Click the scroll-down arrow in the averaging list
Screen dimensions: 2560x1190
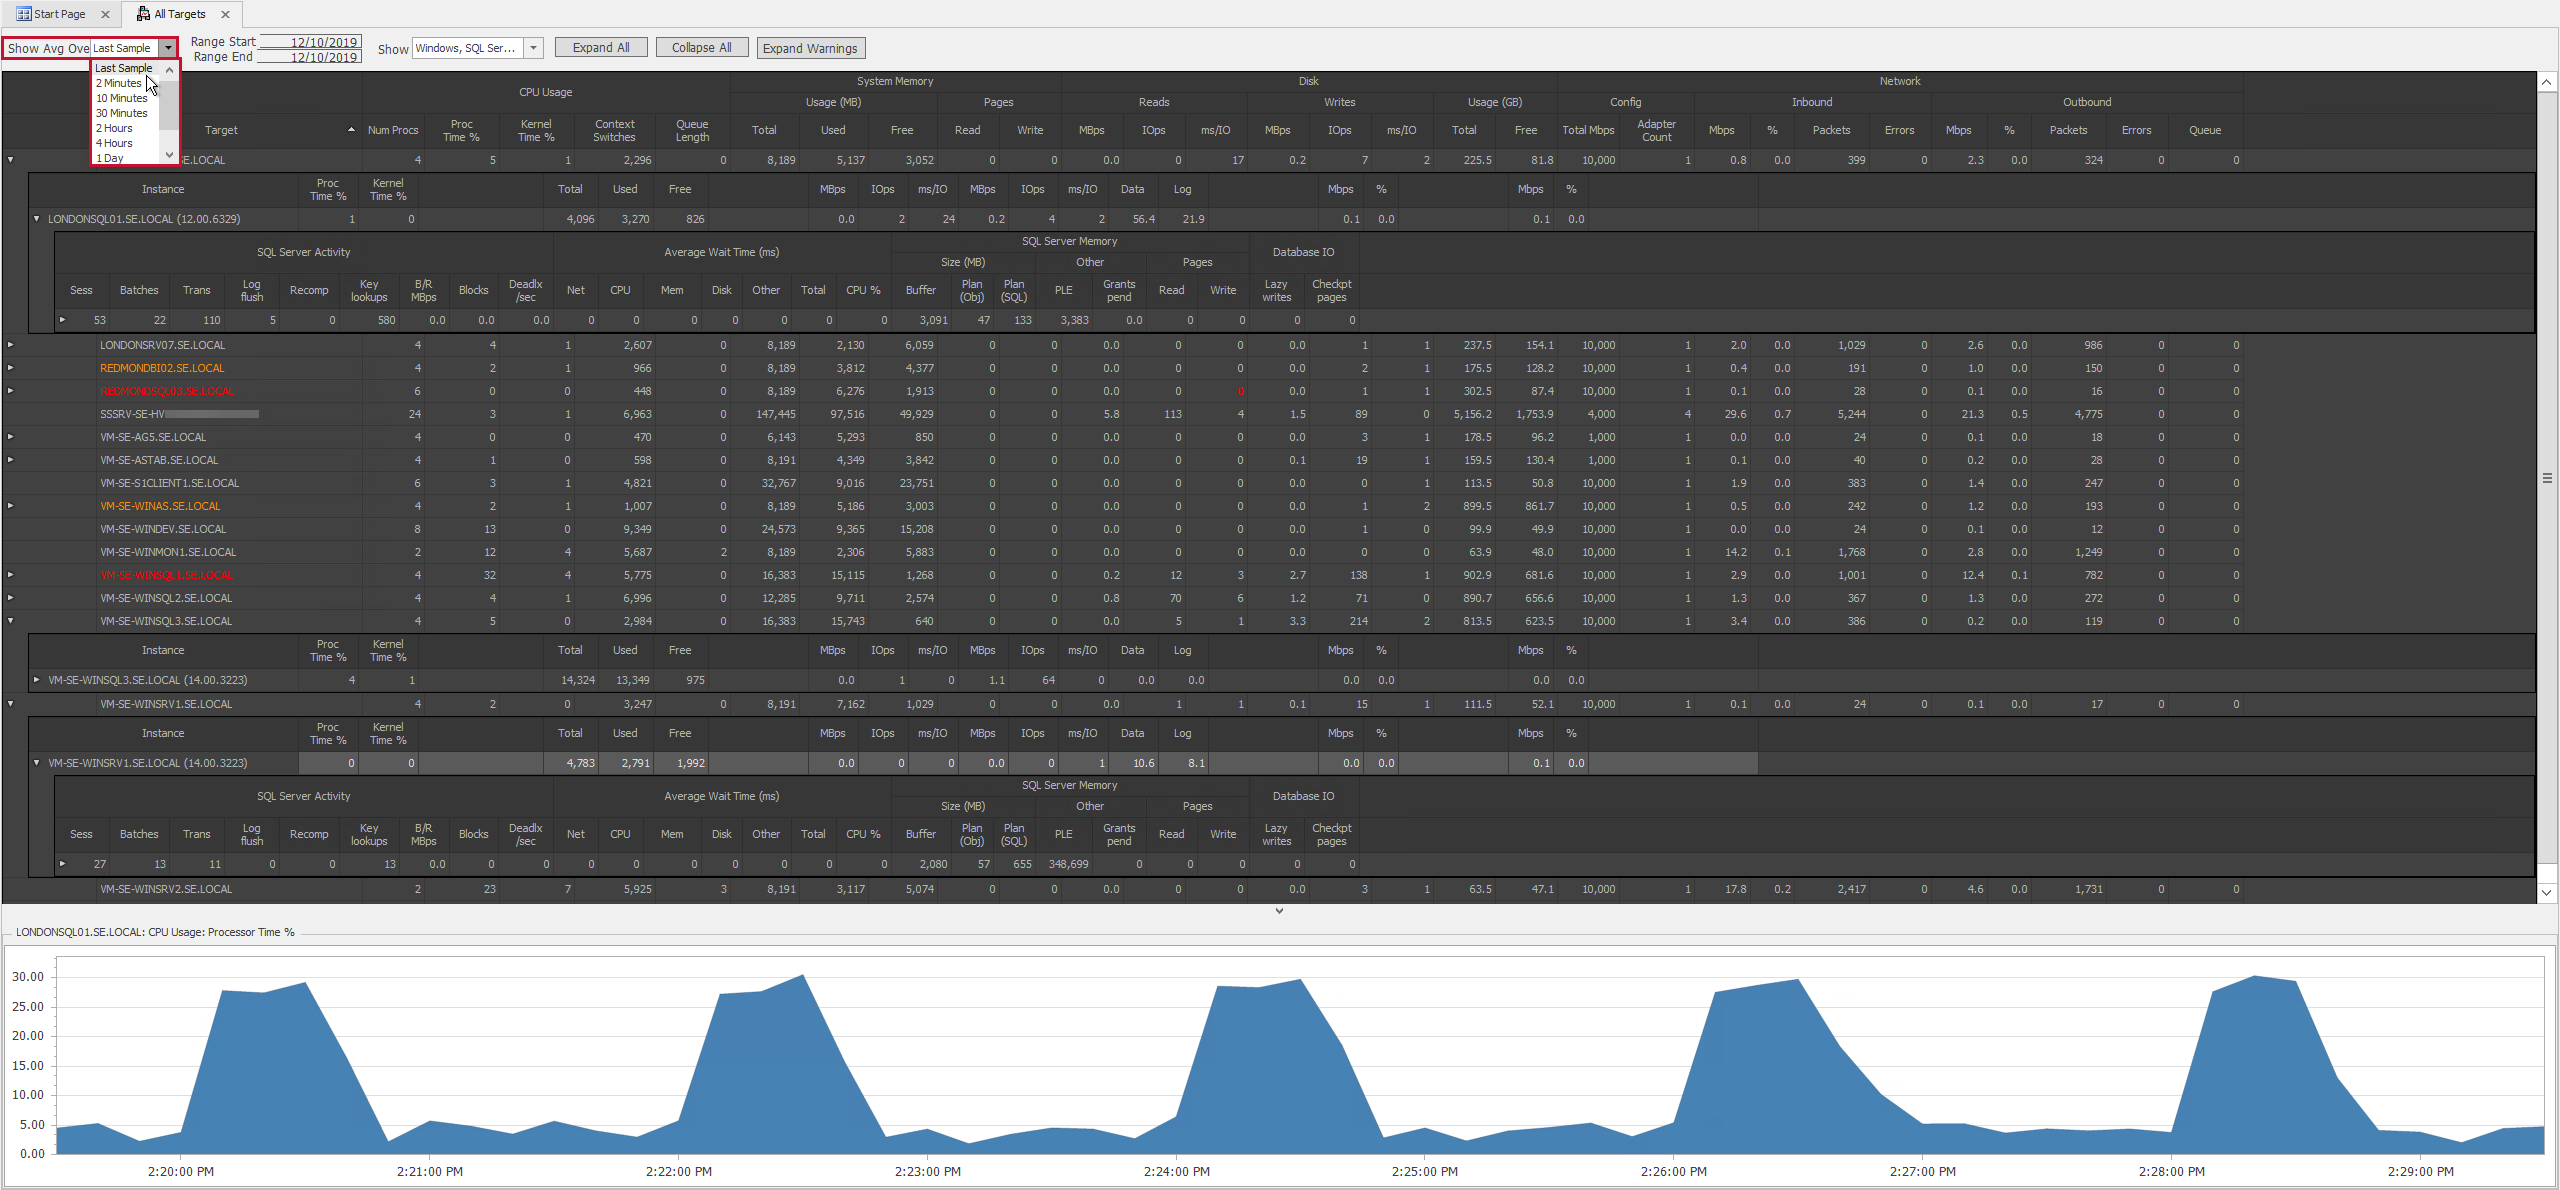coord(168,154)
